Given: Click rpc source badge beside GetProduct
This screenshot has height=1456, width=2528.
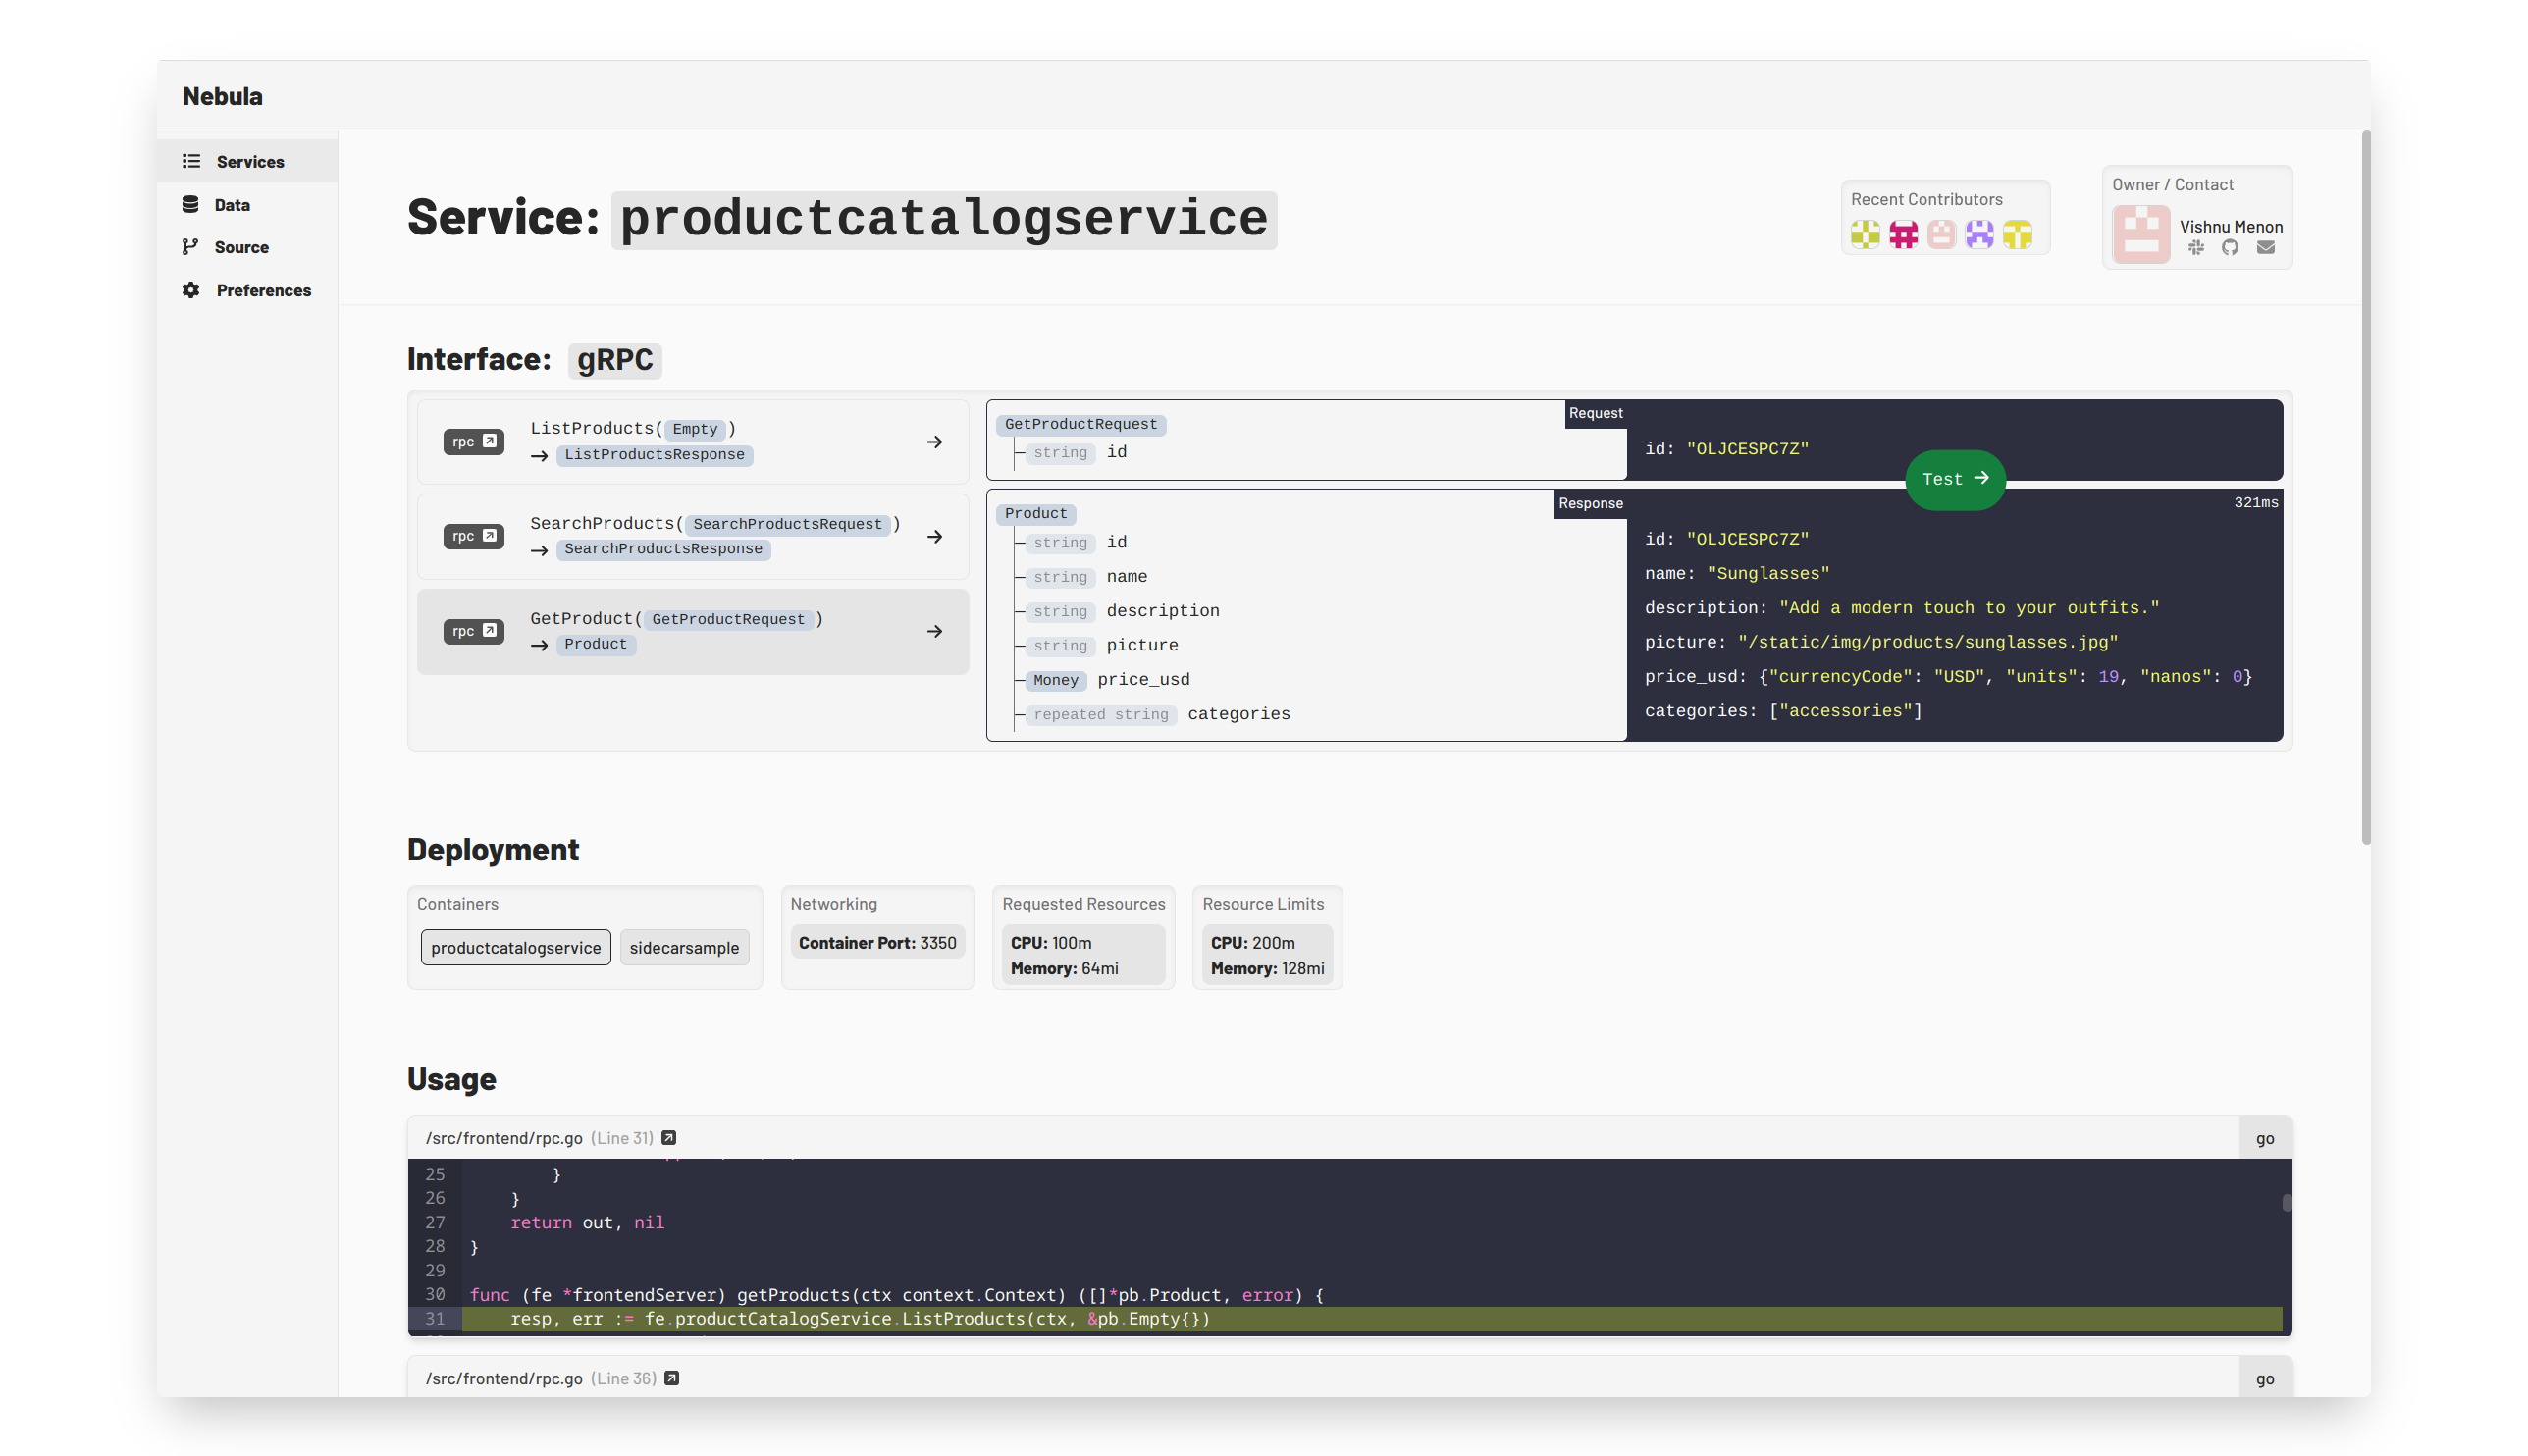Looking at the screenshot, I should click(473, 631).
